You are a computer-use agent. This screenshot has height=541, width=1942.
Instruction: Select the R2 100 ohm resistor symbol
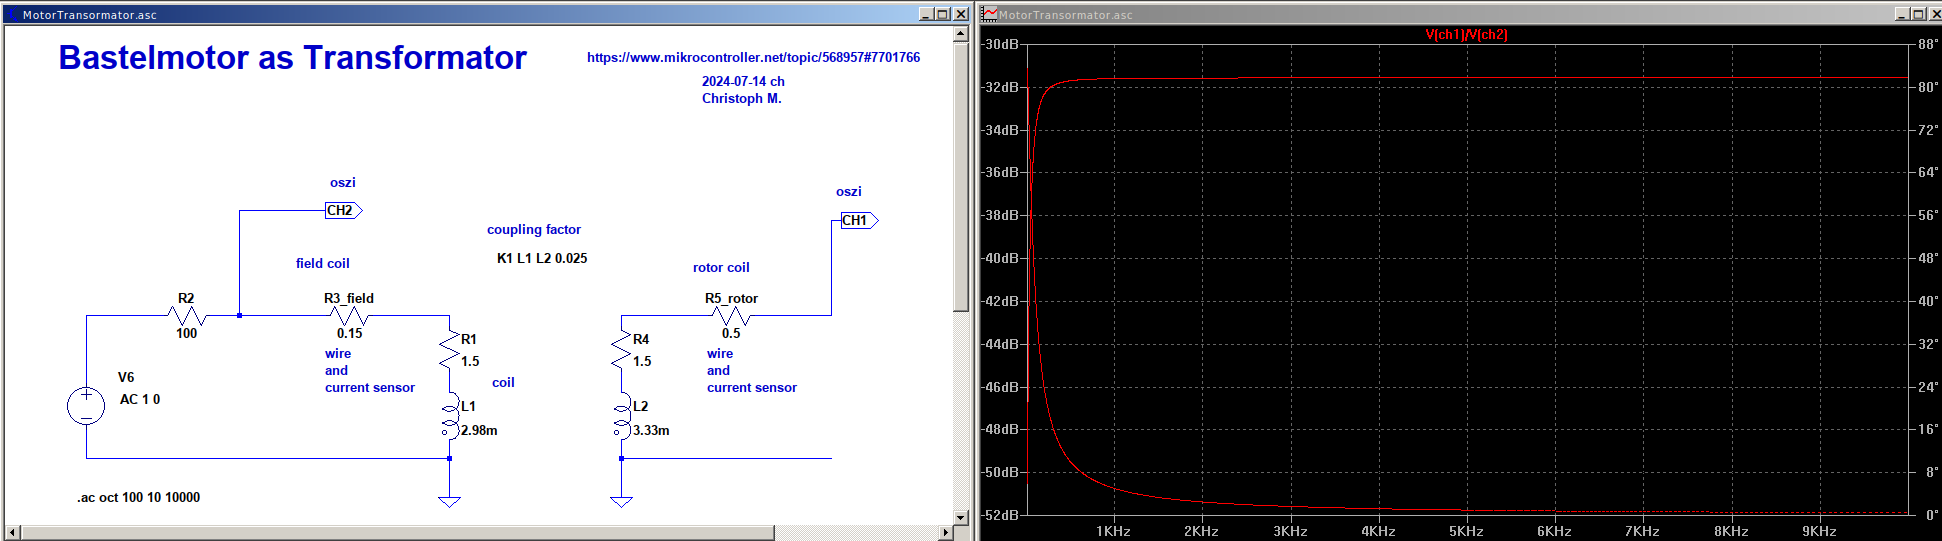(187, 316)
